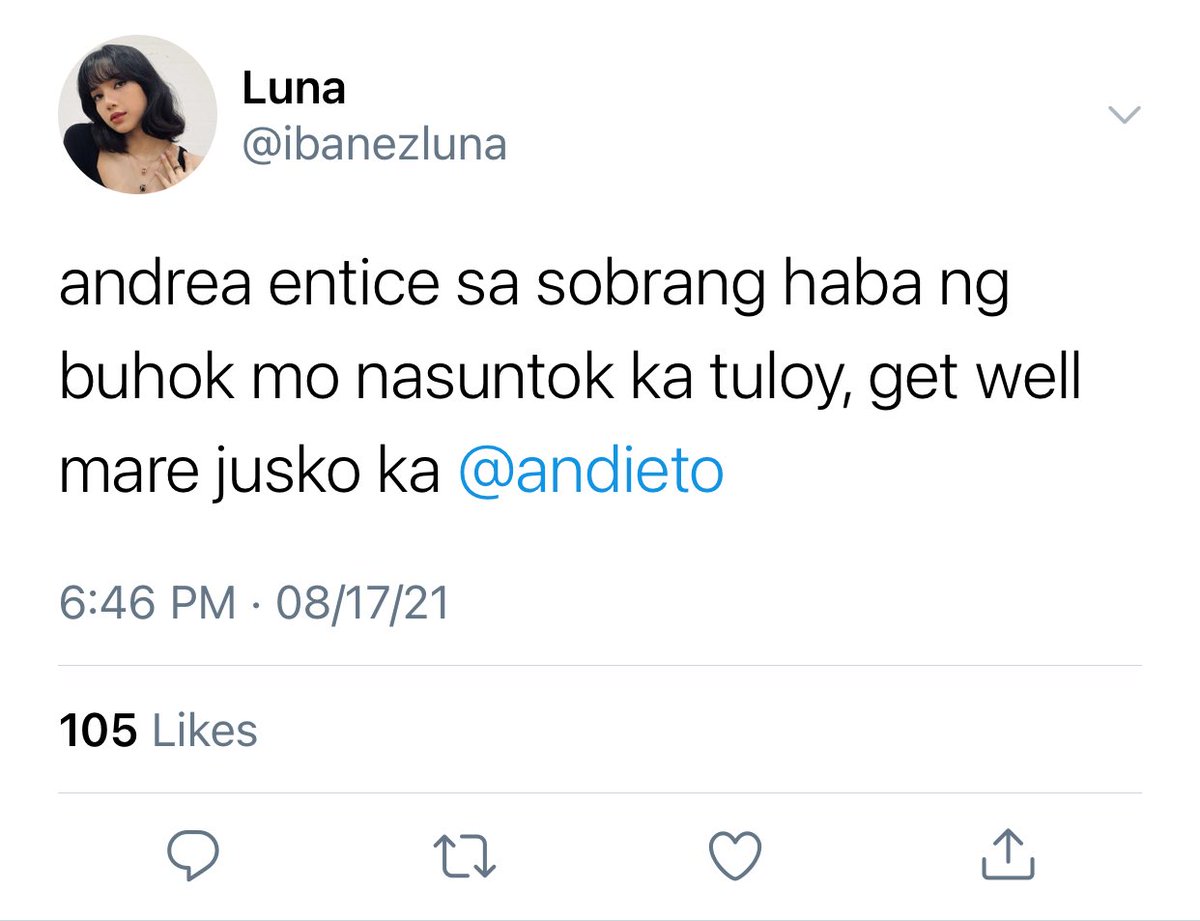The height and width of the screenshot is (921, 1200).
Task: Tap the word 'Likes' beside 105
Action: pos(205,730)
